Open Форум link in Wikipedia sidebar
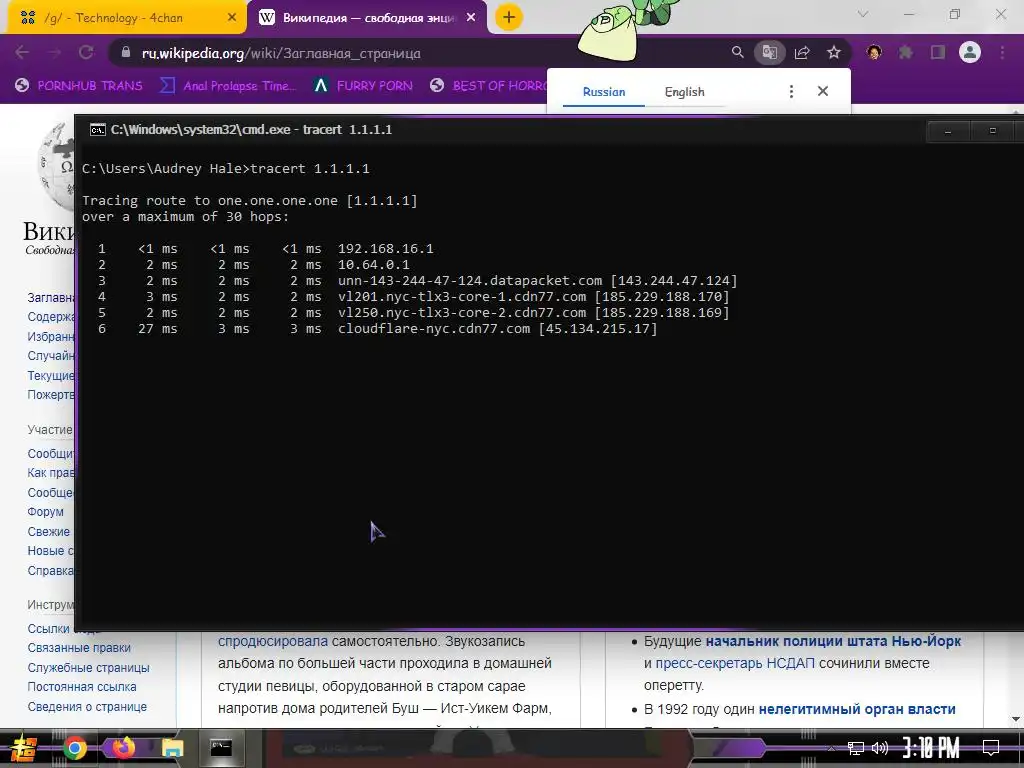The width and height of the screenshot is (1024, 768). pyautogui.click(x=46, y=512)
